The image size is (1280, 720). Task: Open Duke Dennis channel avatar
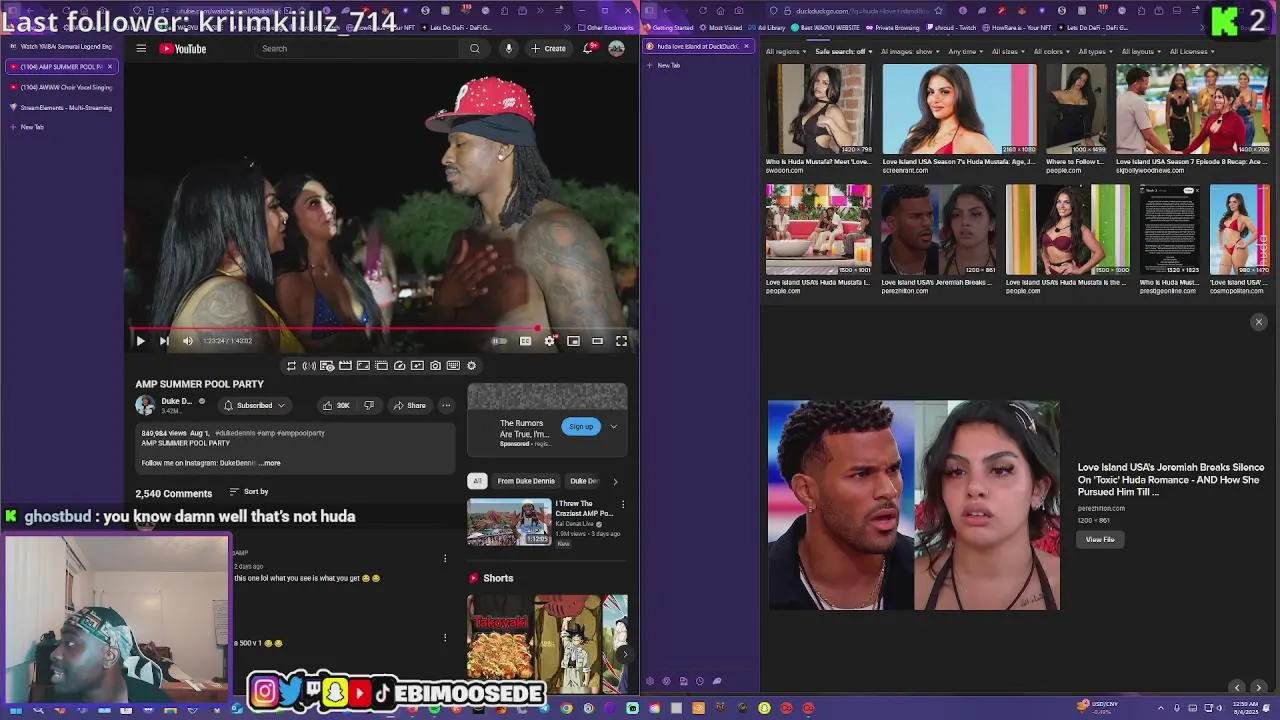146,405
